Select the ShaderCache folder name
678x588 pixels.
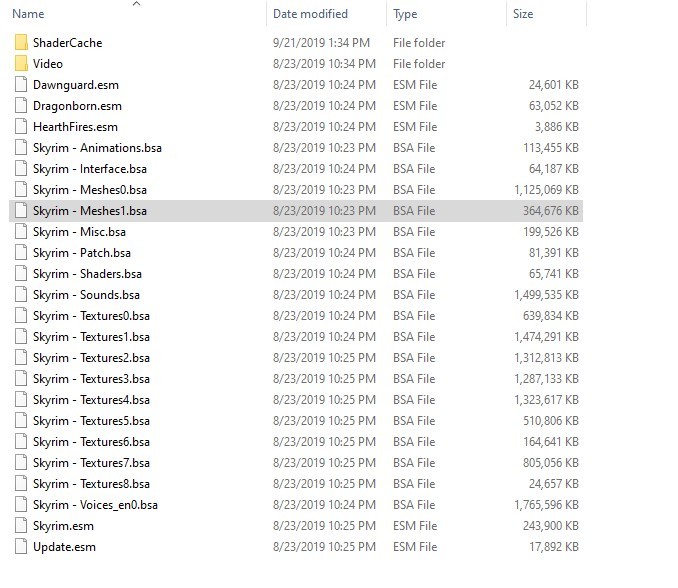coord(68,43)
